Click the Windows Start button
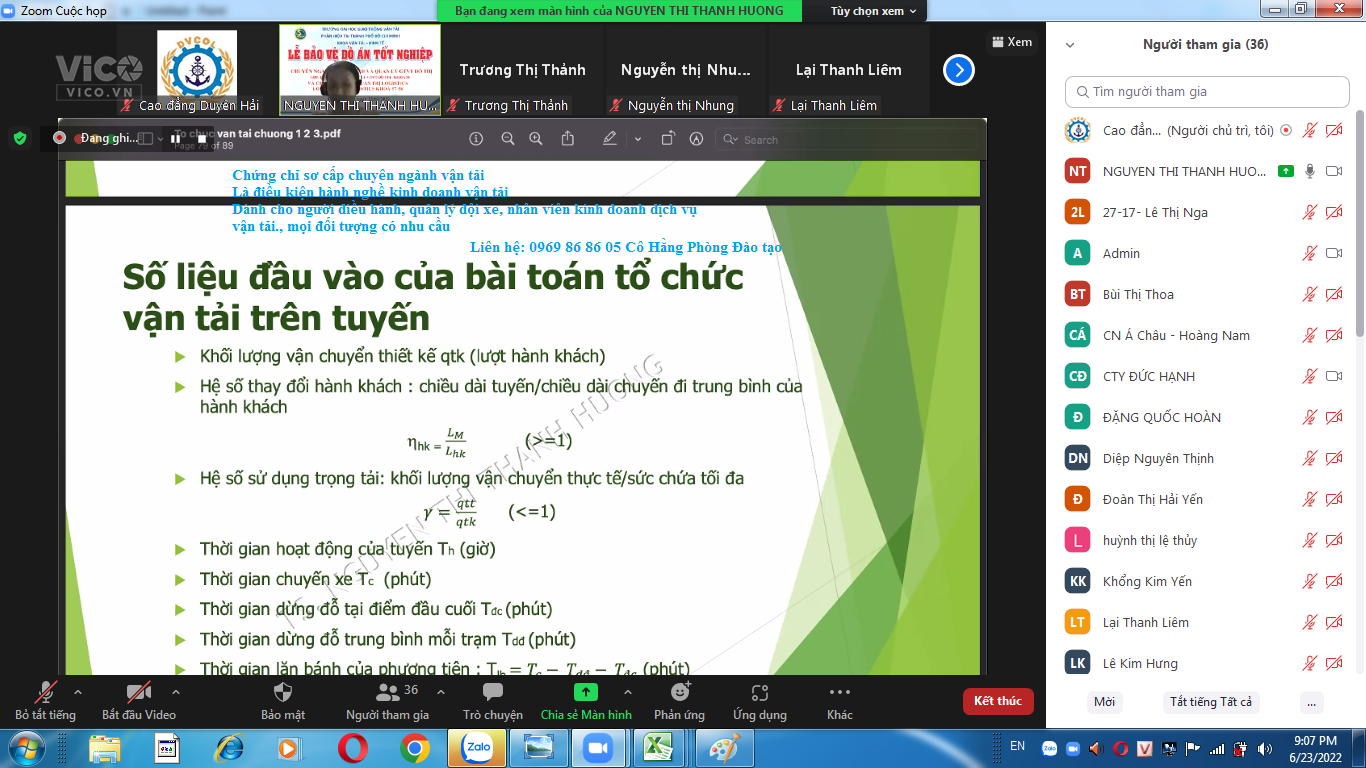The width and height of the screenshot is (1366, 768). (25, 747)
